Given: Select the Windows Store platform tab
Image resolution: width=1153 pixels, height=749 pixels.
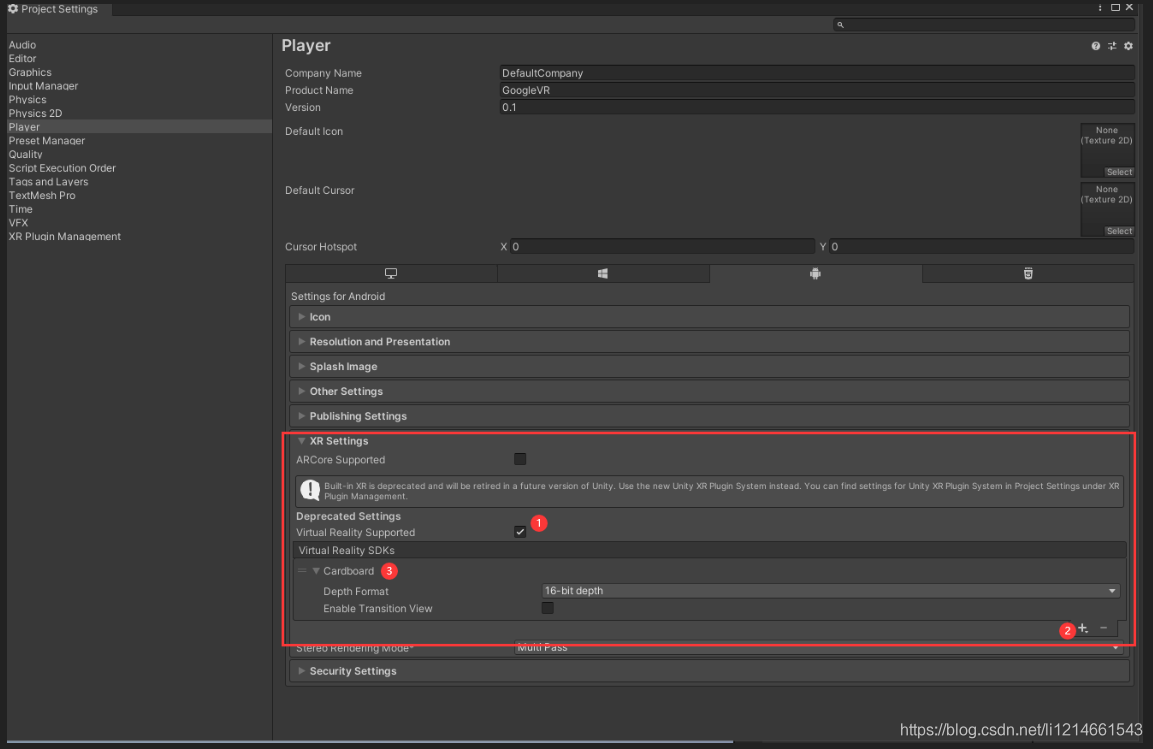Looking at the screenshot, I should pyautogui.click(x=603, y=273).
